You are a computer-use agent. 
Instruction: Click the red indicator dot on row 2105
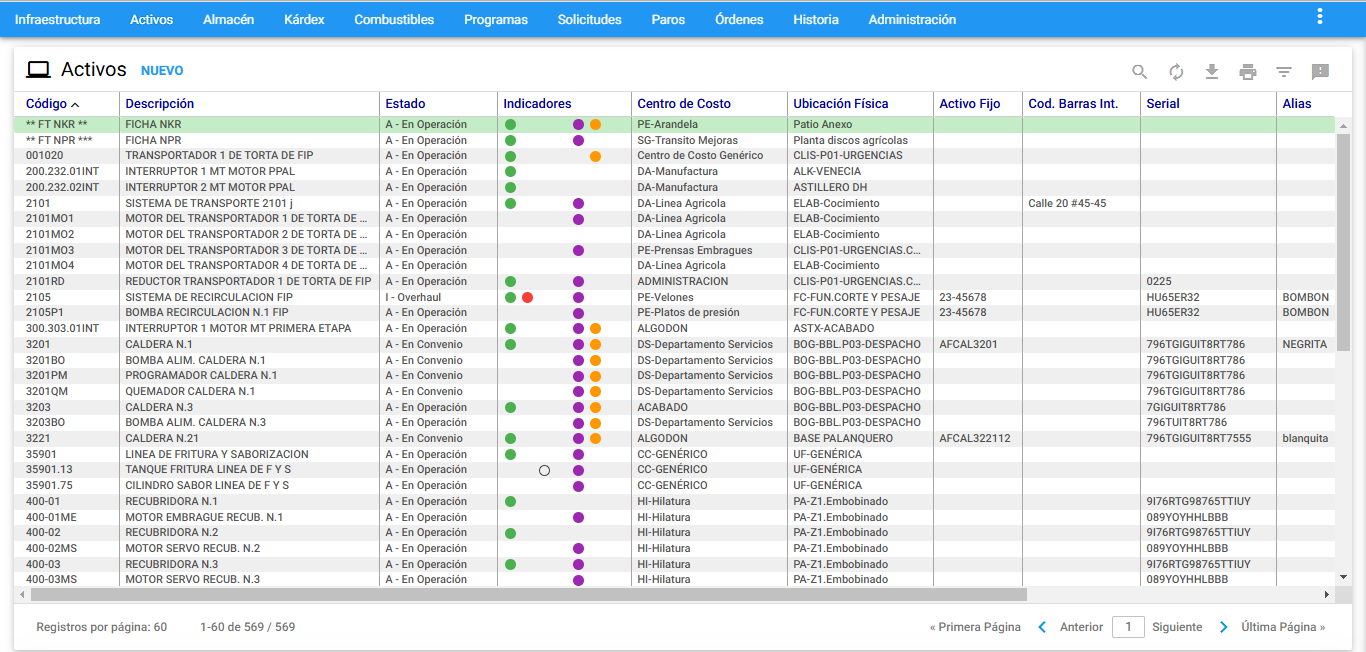(x=527, y=297)
